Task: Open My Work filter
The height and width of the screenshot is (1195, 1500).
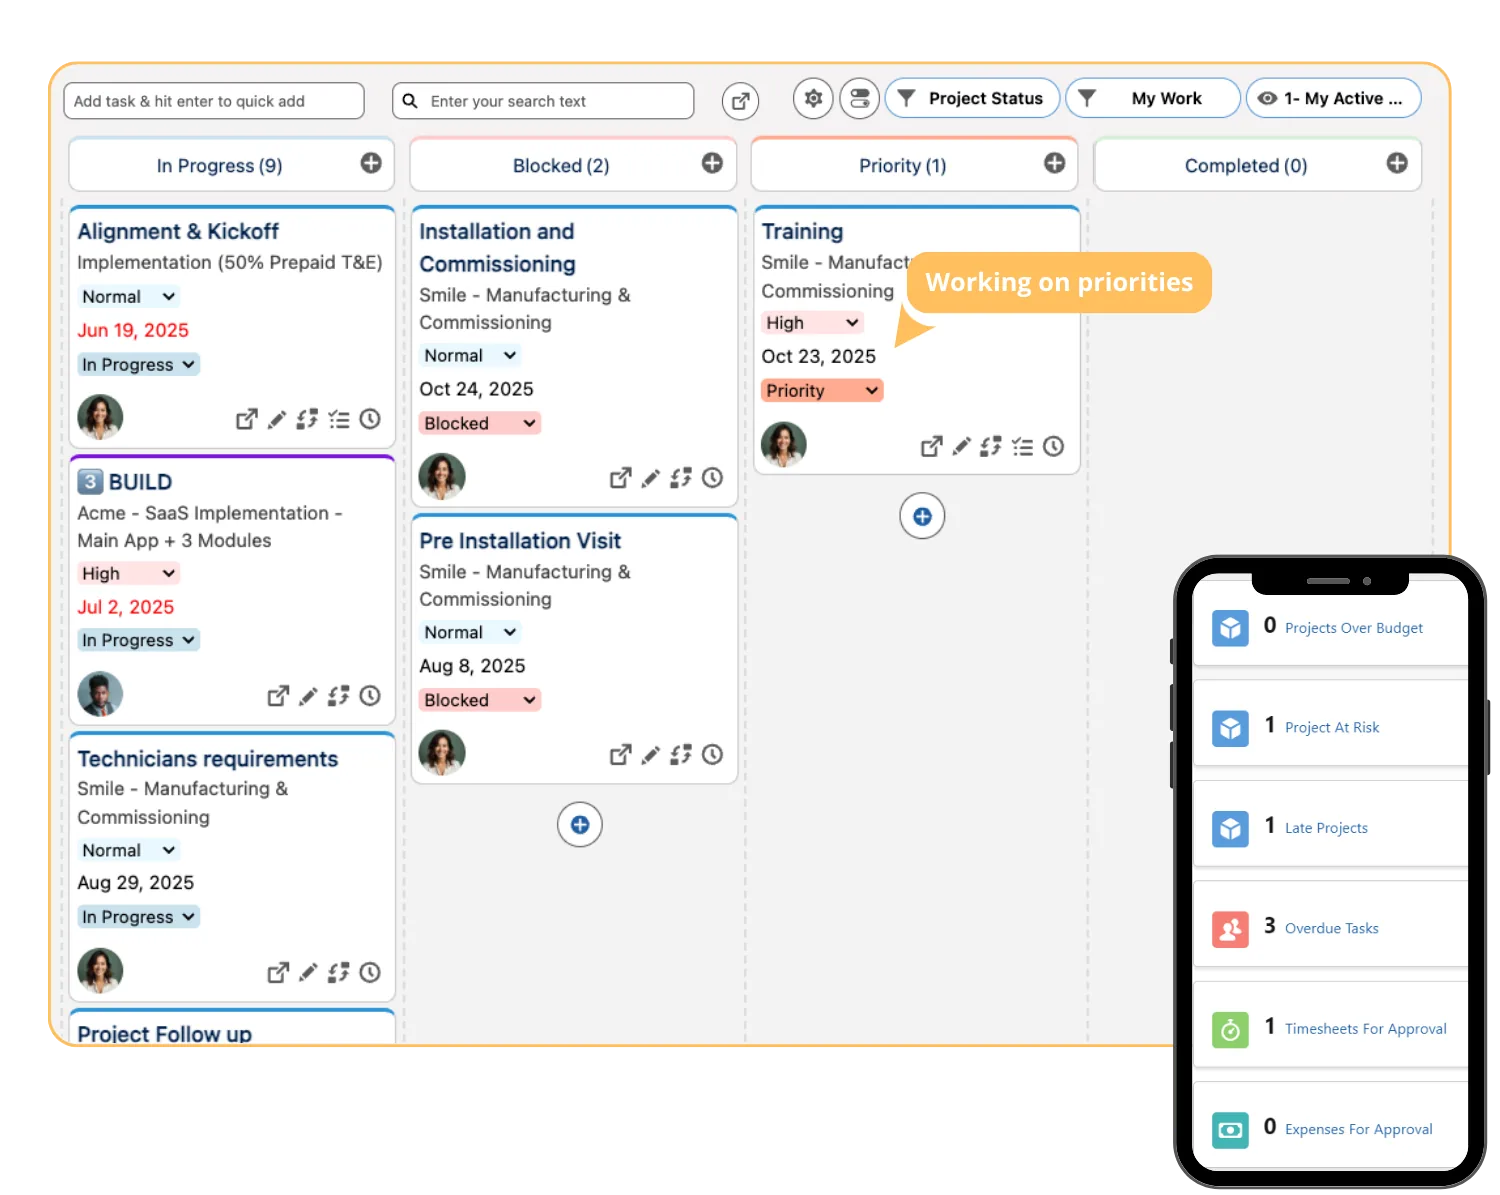Action: tap(1153, 98)
